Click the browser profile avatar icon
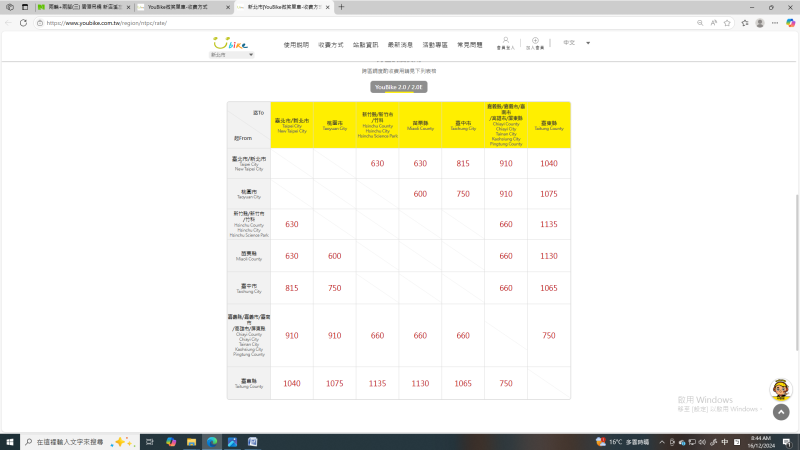The width and height of the screenshot is (800, 450). click(760, 23)
